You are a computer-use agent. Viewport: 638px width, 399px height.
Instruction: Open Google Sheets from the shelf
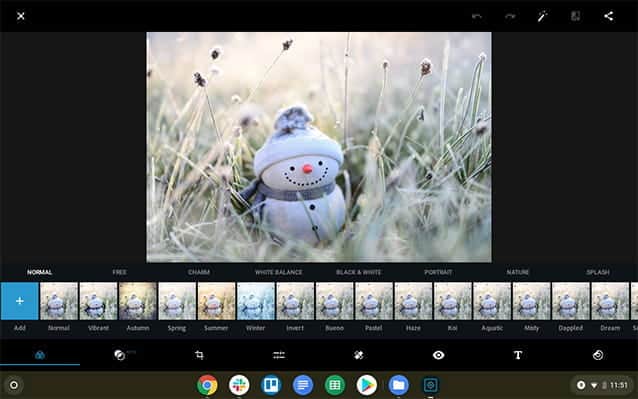click(335, 385)
